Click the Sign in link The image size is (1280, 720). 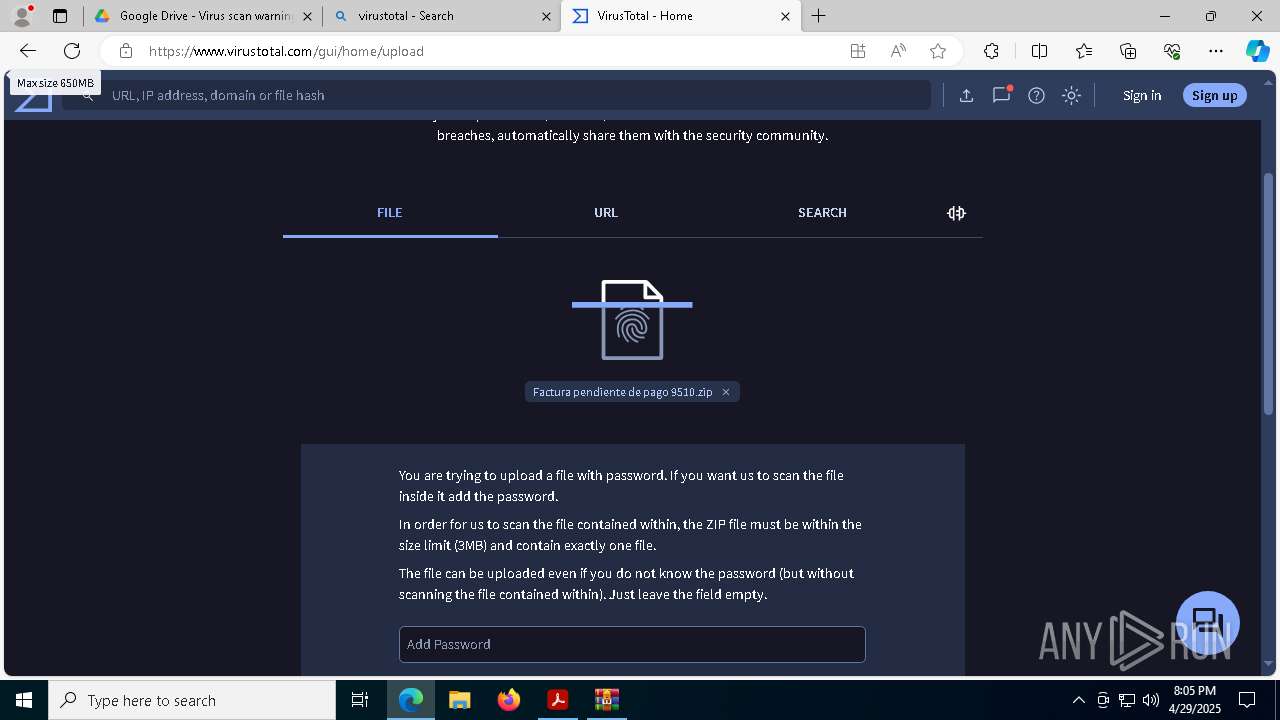tap(1142, 95)
